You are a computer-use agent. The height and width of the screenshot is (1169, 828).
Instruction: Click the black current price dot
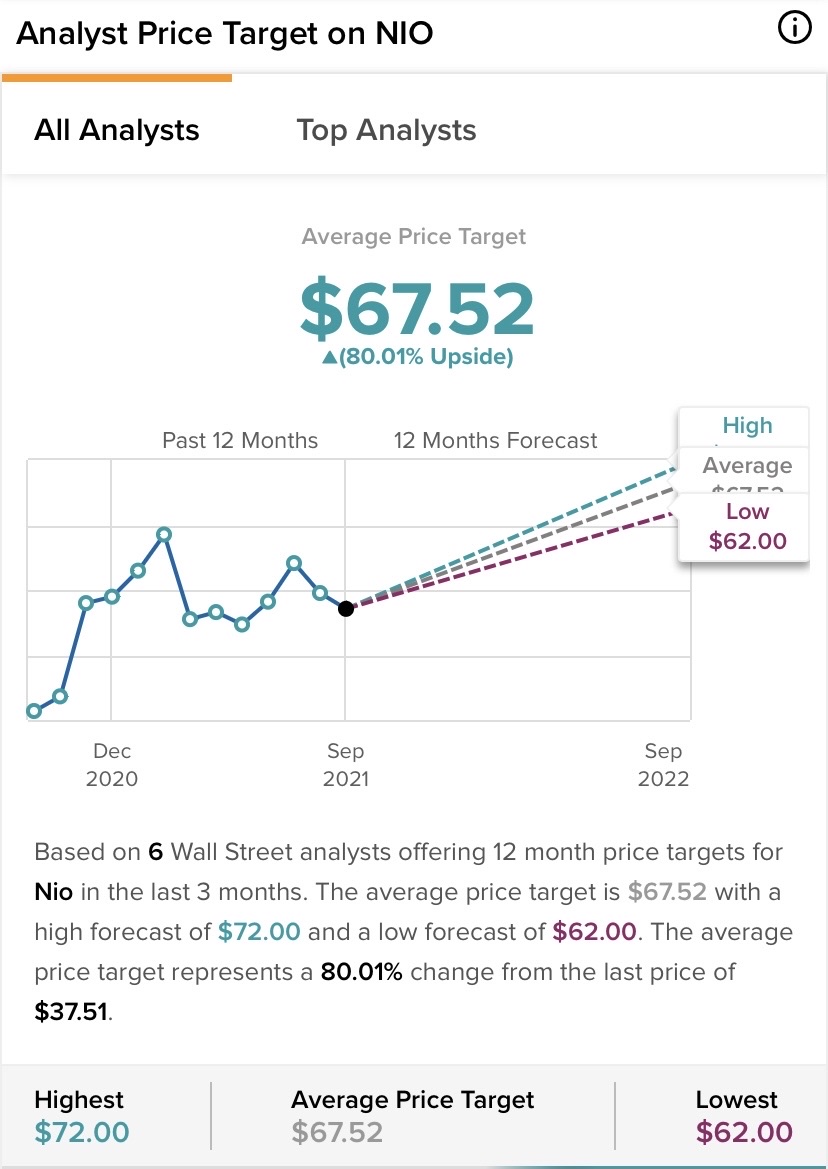346,608
